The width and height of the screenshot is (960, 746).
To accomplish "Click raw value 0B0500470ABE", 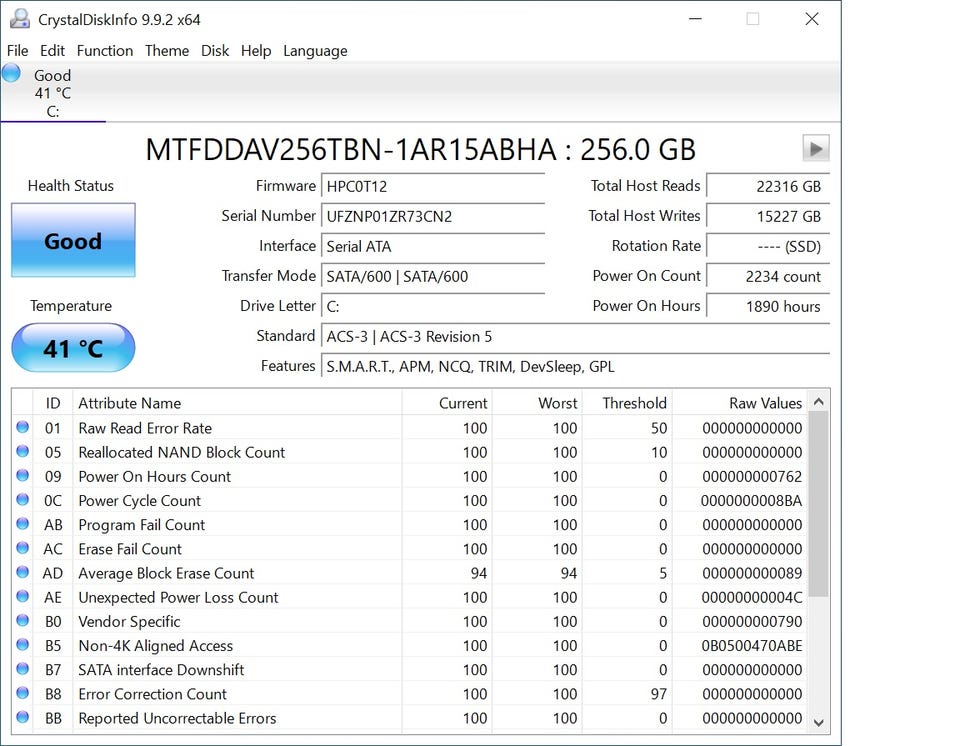I will point(752,646).
